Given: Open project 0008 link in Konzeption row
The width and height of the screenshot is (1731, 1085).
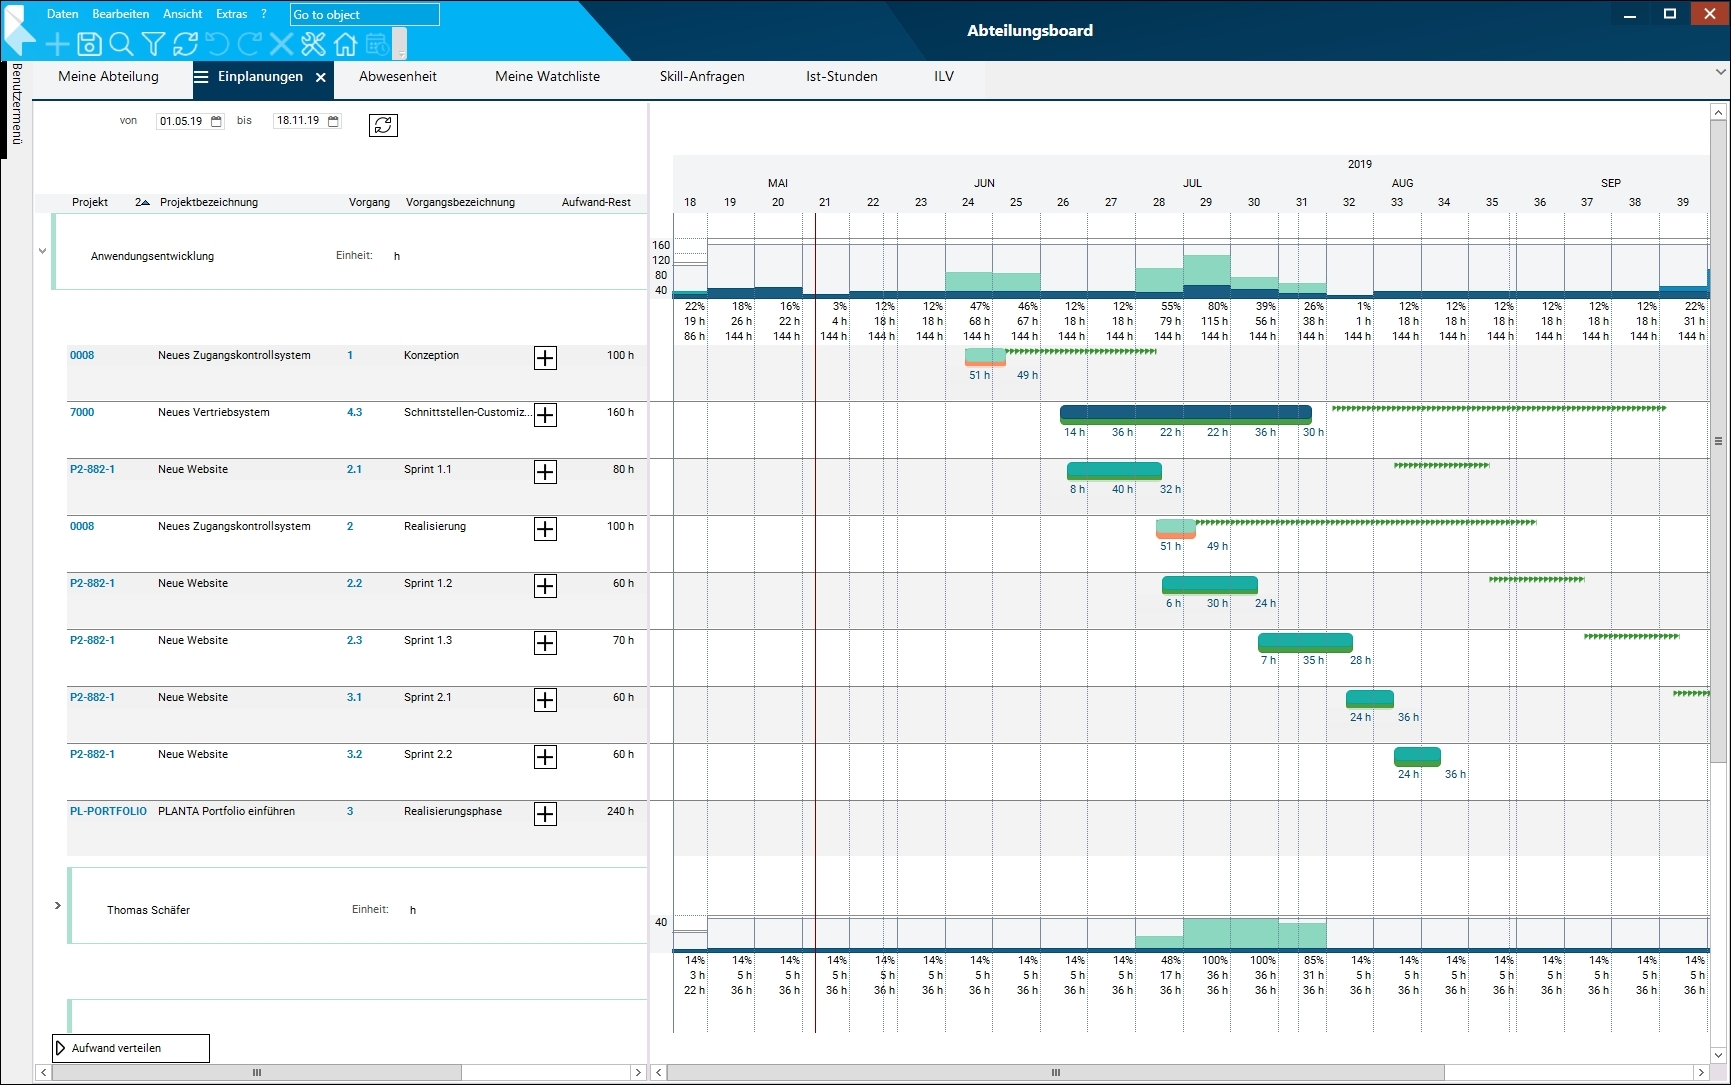Looking at the screenshot, I should pos(82,355).
